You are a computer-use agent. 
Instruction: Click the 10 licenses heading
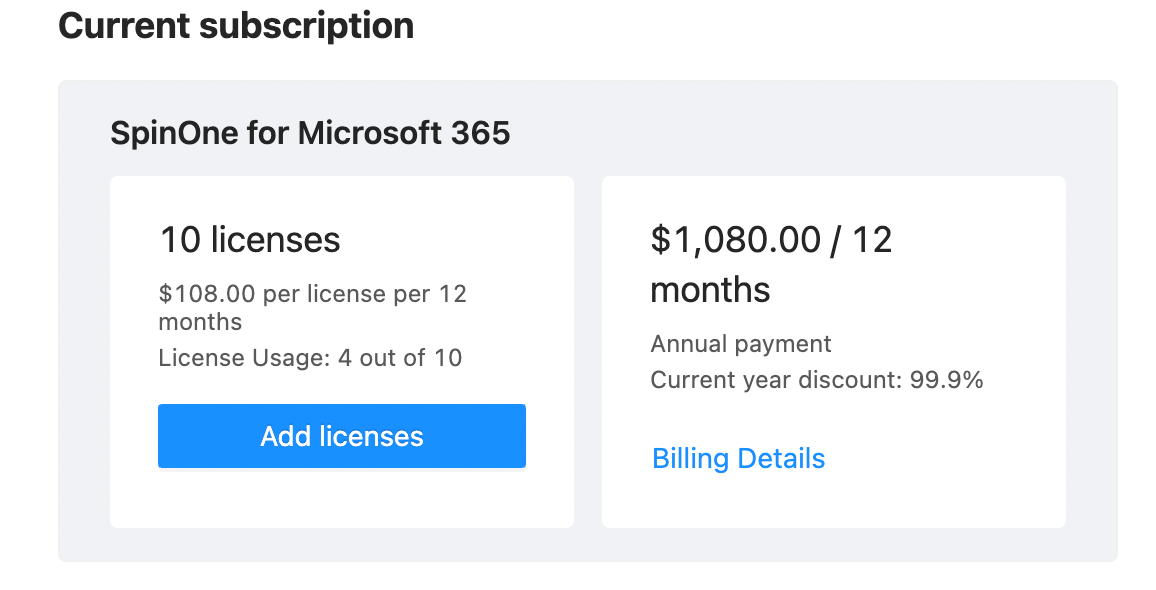pyautogui.click(x=250, y=240)
